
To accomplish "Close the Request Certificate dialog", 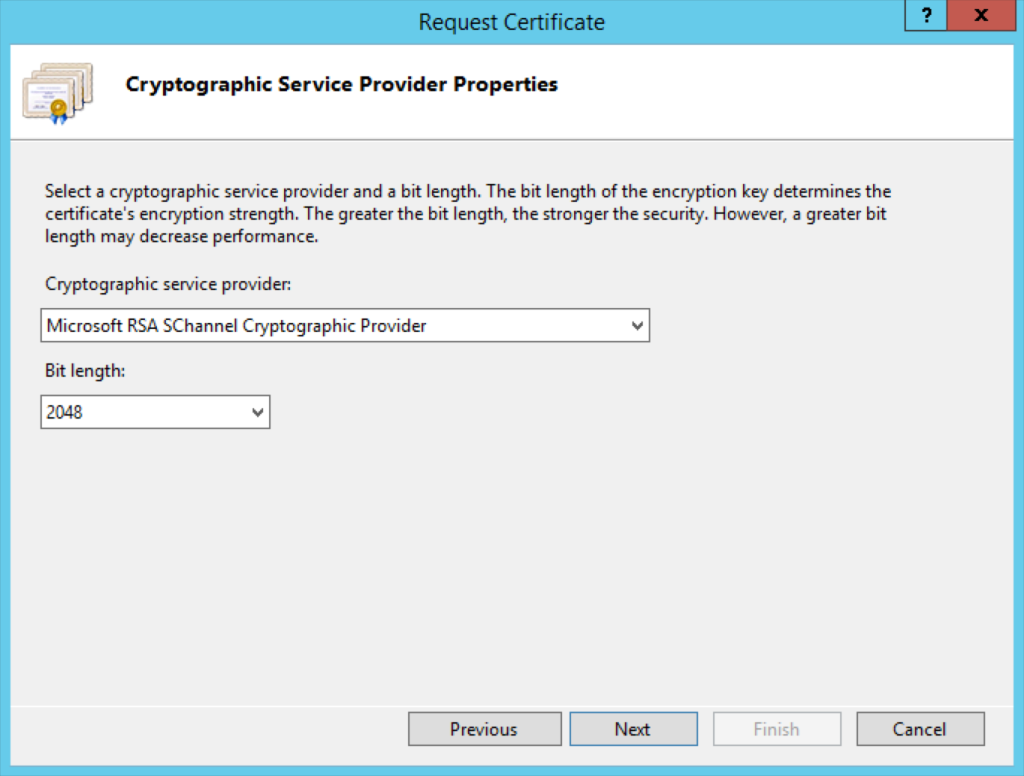I will point(980,16).
